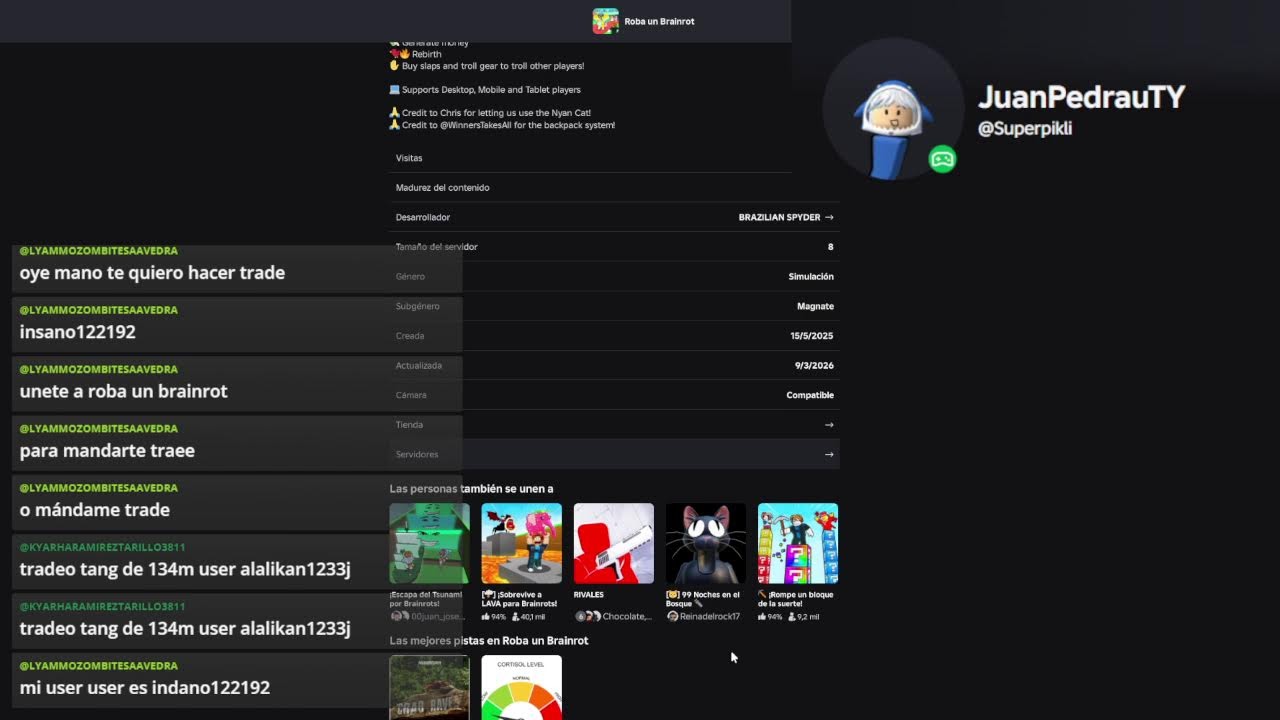Open the 99 Noches en el Bosque thumbnail
1280x720 pixels.
705,543
